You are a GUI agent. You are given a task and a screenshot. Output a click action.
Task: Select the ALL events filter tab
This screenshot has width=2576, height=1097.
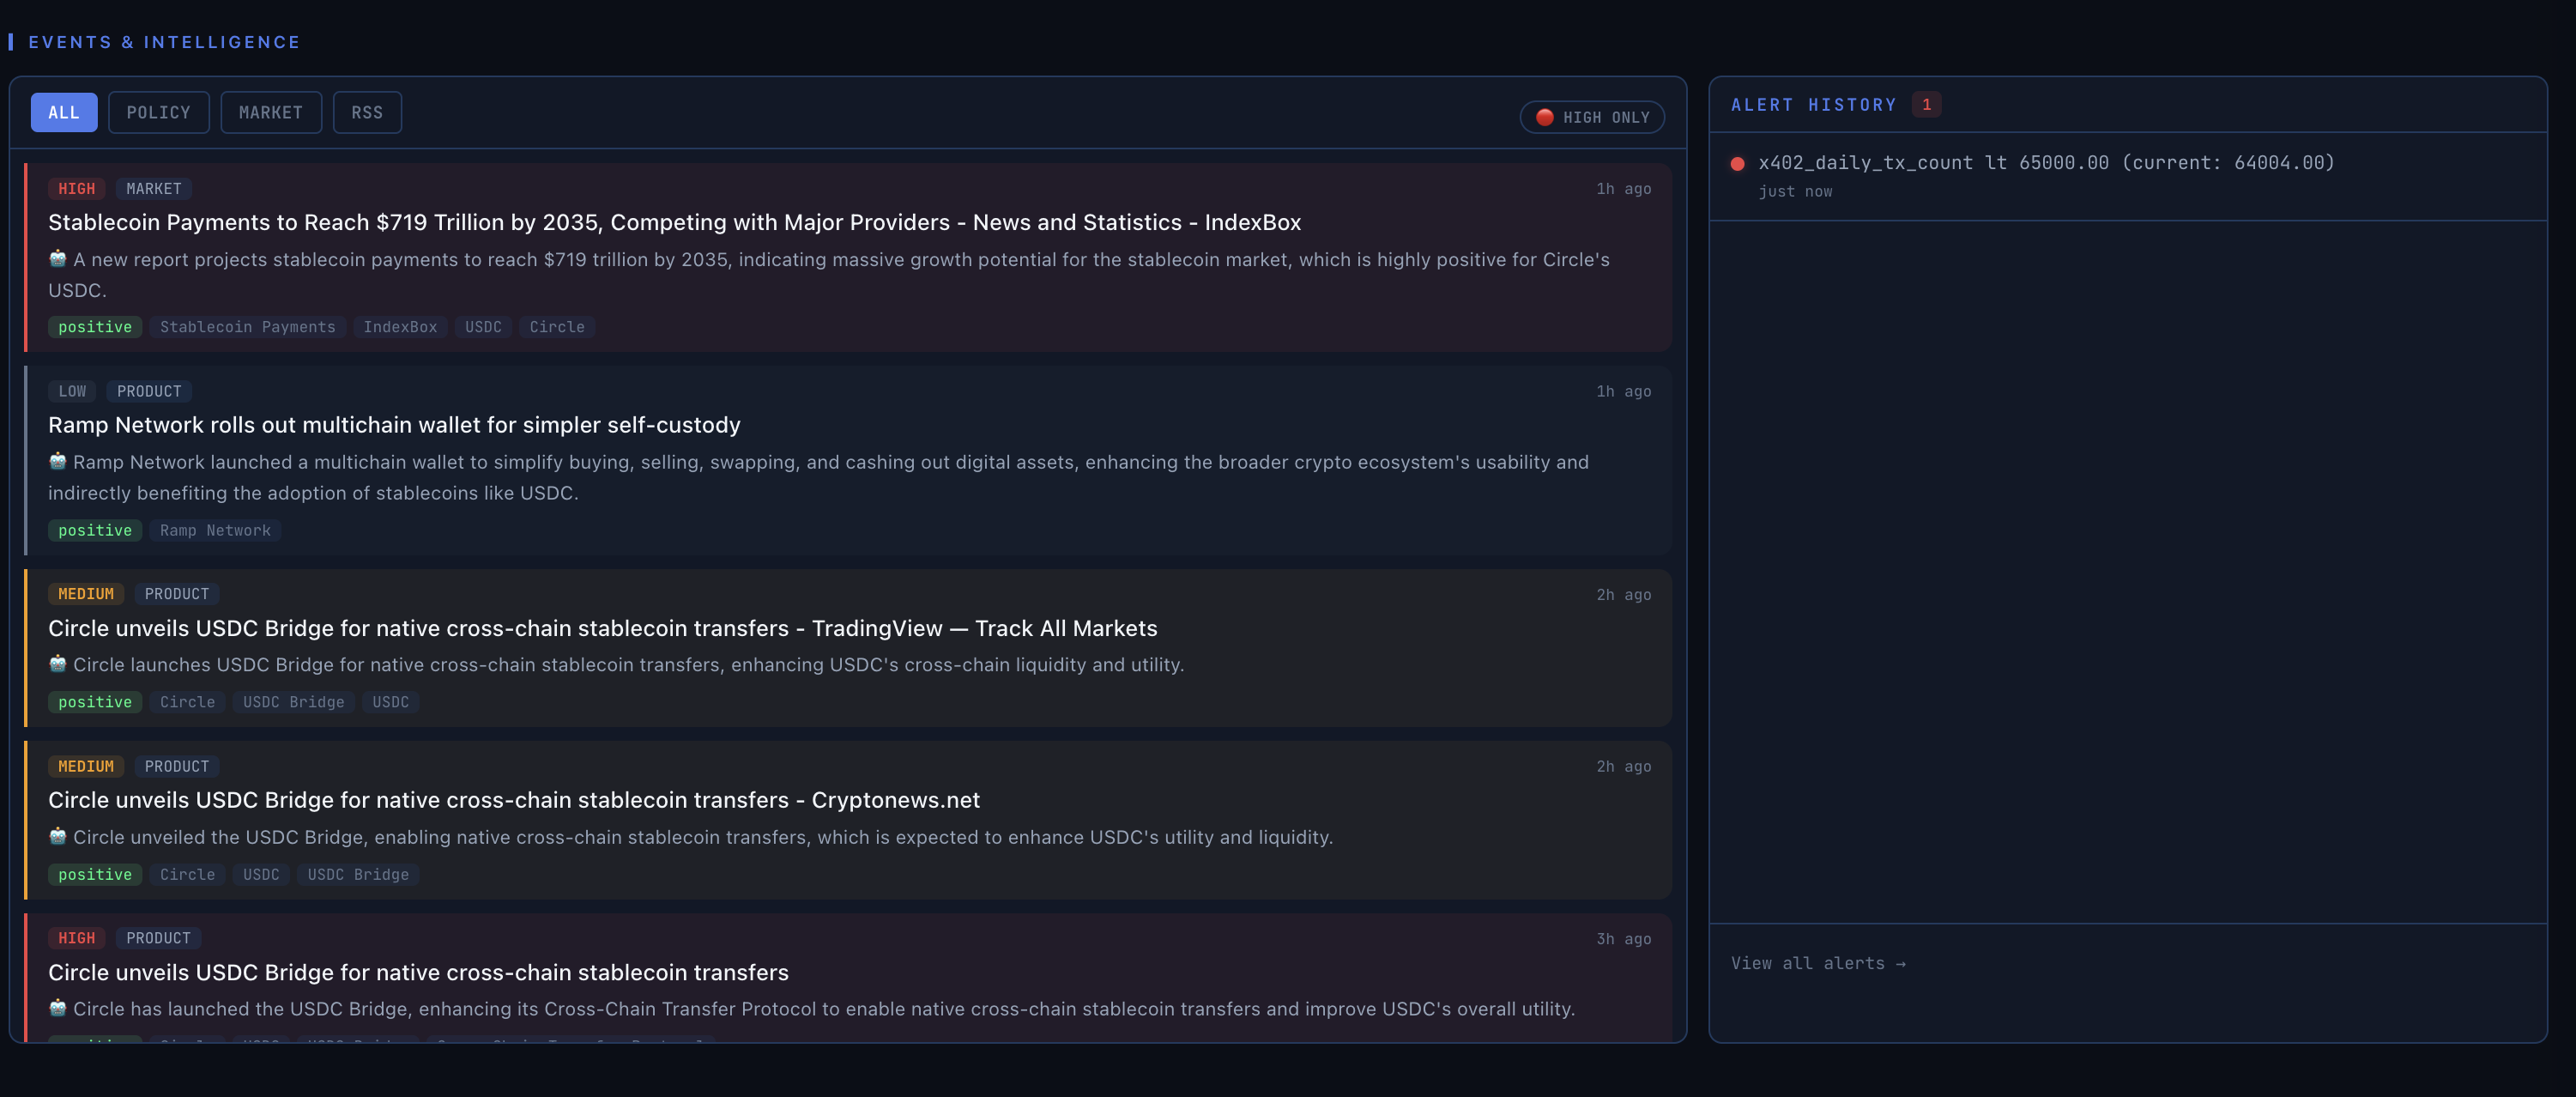point(64,113)
